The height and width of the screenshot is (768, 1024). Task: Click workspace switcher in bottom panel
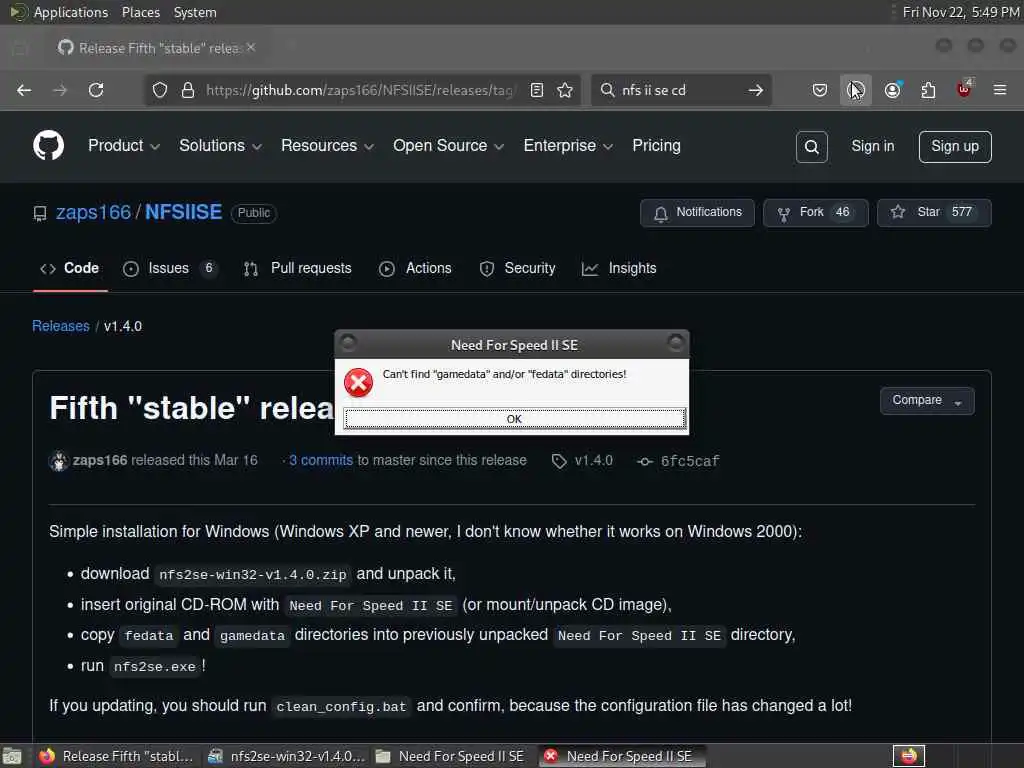pyautogui.click(x=908, y=756)
